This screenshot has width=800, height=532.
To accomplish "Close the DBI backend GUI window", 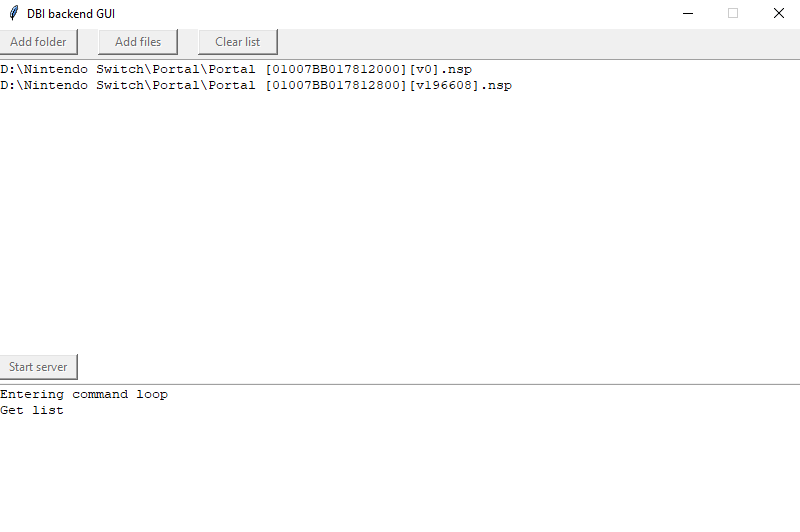I will [778, 14].
